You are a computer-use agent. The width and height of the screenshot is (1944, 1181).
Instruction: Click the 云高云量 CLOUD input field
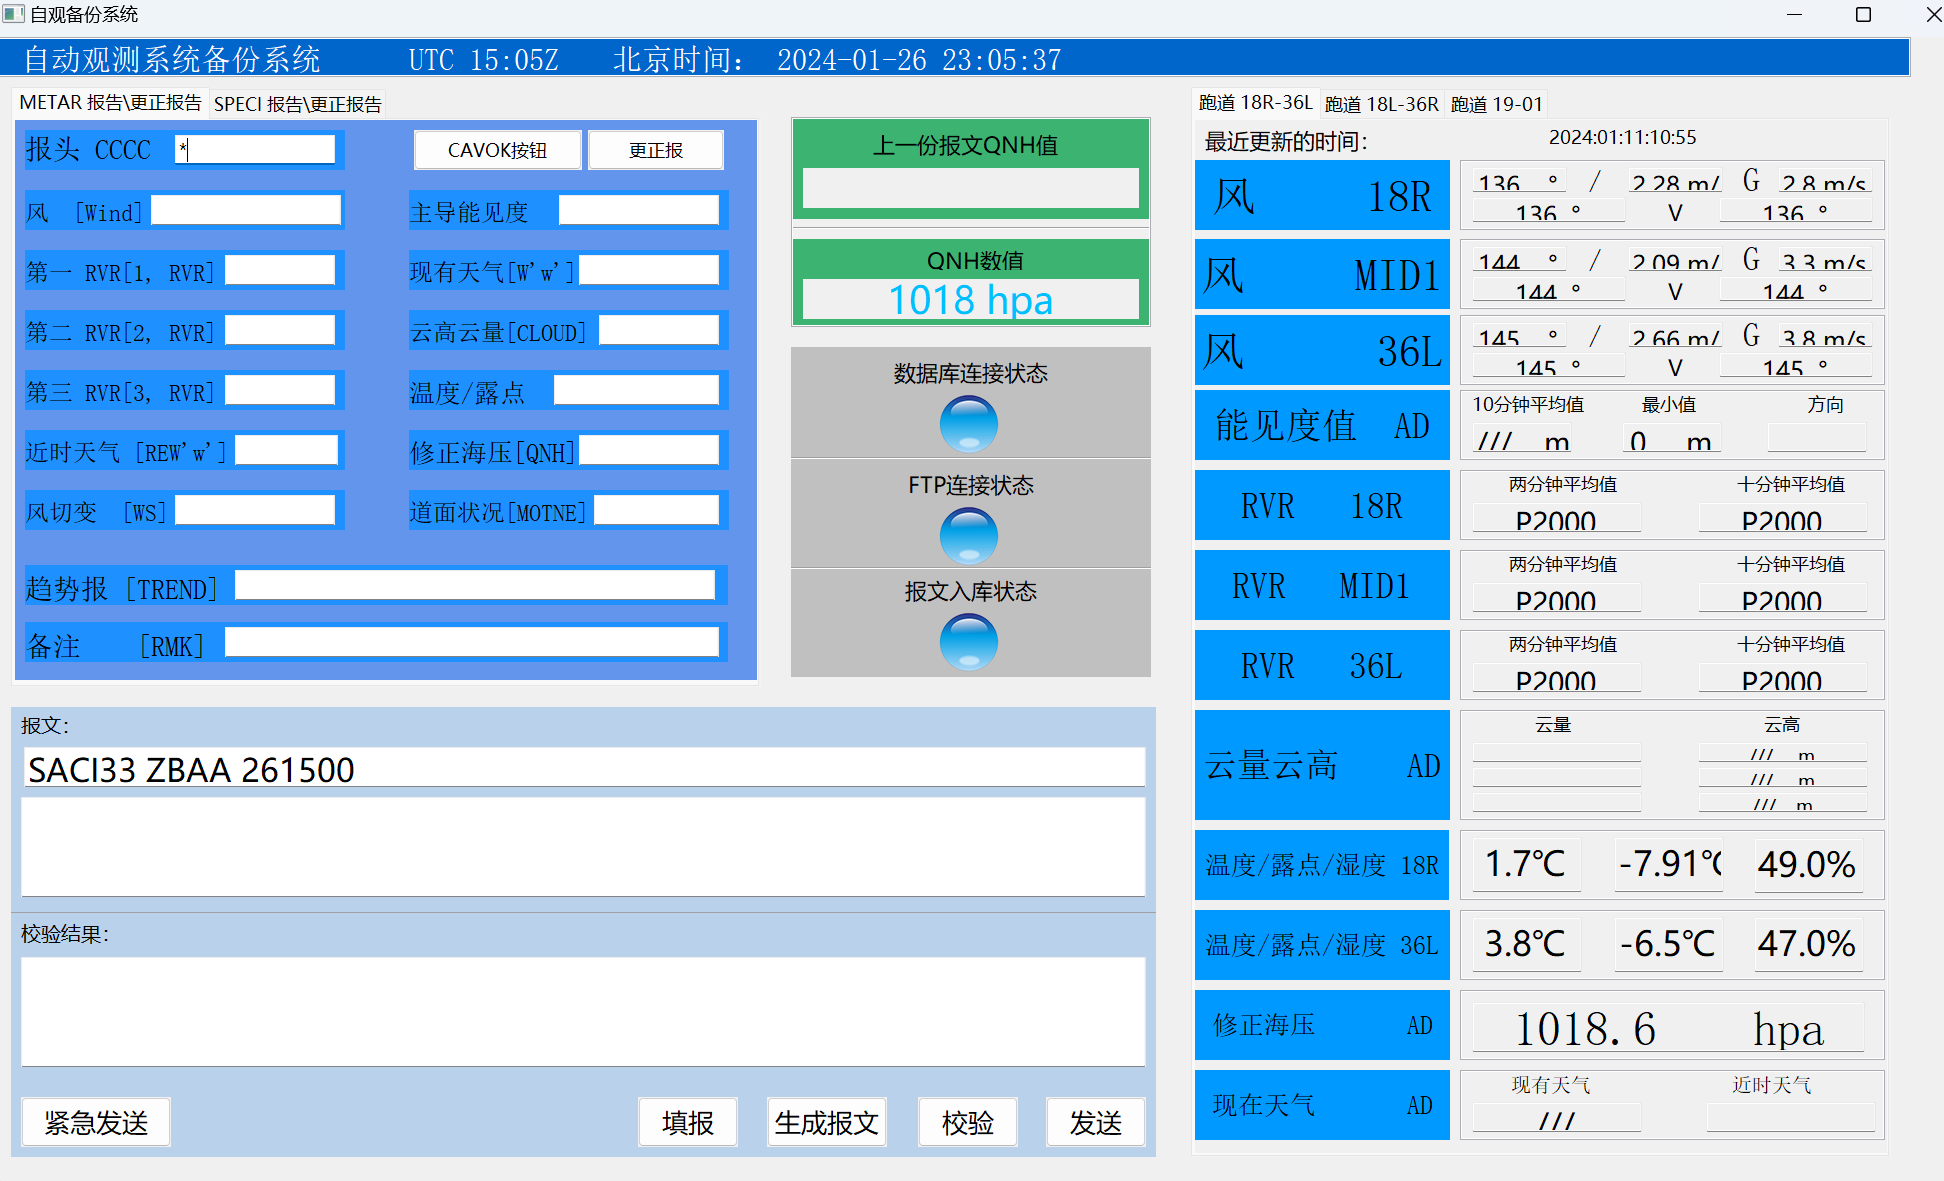pyautogui.click(x=659, y=330)
